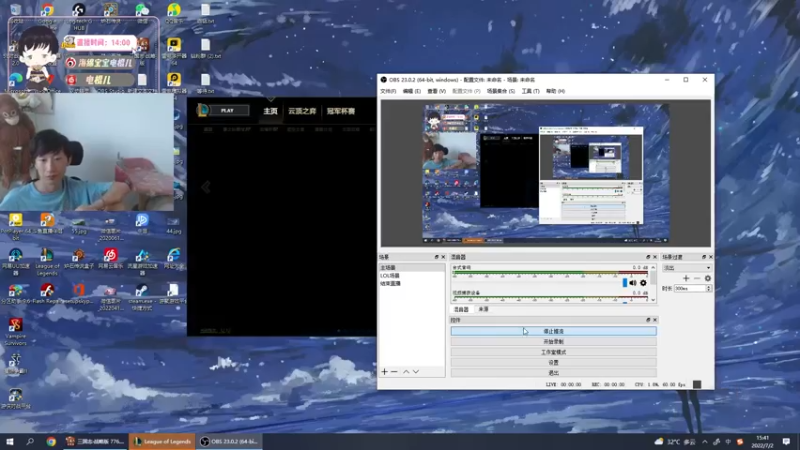This screenshot has width=800, height=450.
Task: Open the 查看(V) menu in OBS
Action: (x=436, y=91)
